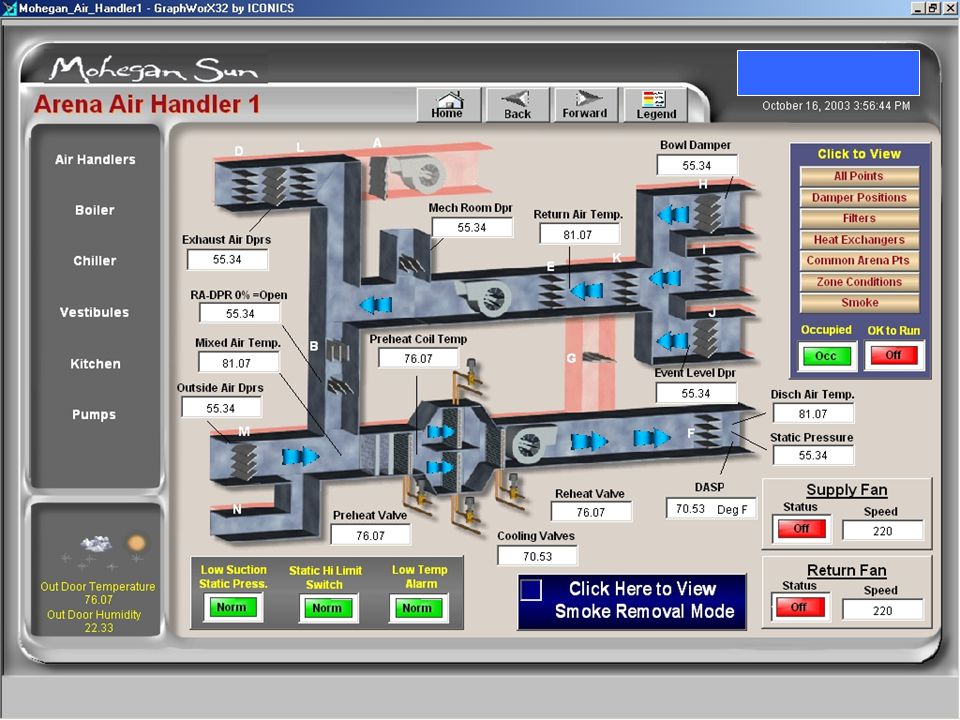
Task: Select the mech room damper icon
Action: (411, 263)
